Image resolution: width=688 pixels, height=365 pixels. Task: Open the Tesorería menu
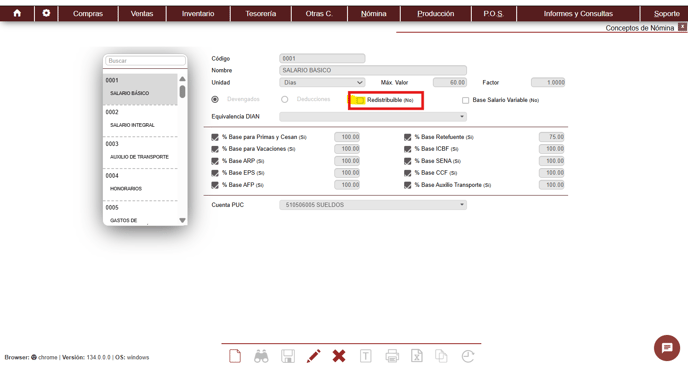(261, 14)
